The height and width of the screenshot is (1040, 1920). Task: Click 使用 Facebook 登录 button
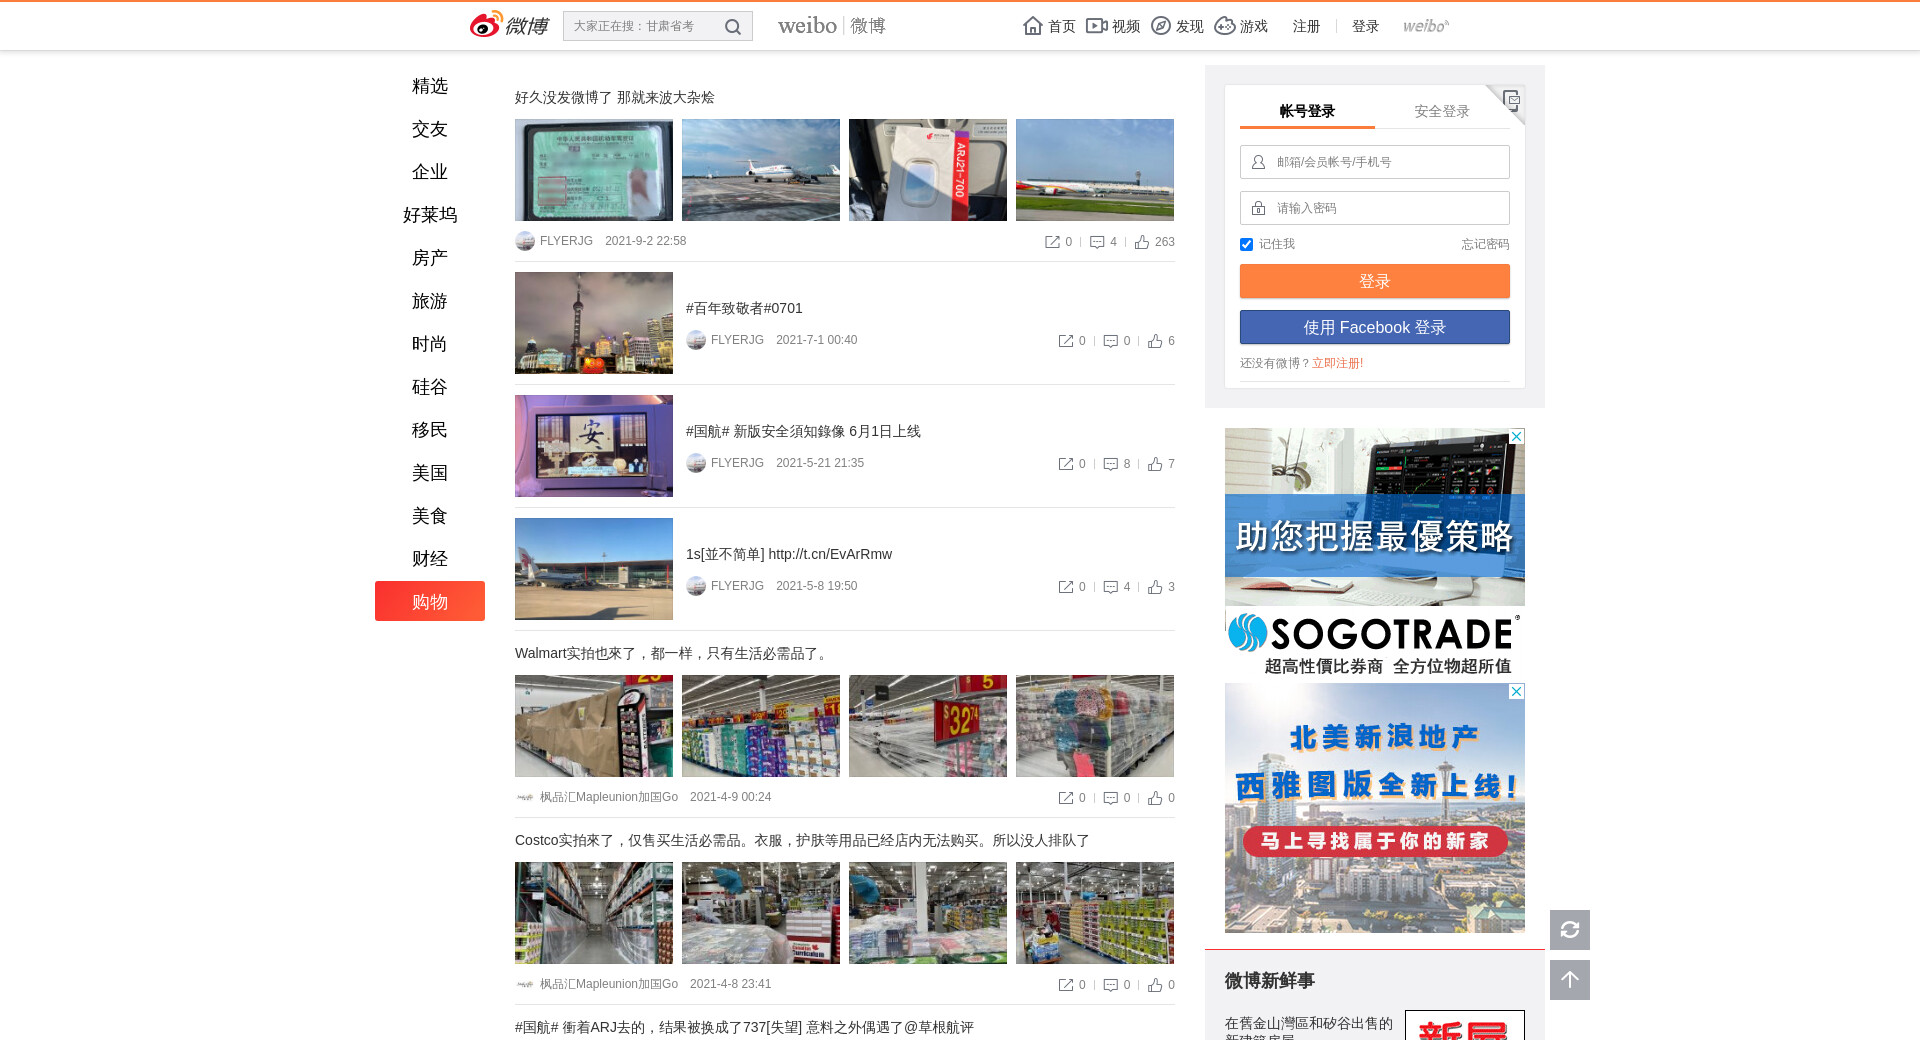coord(1375,327)
